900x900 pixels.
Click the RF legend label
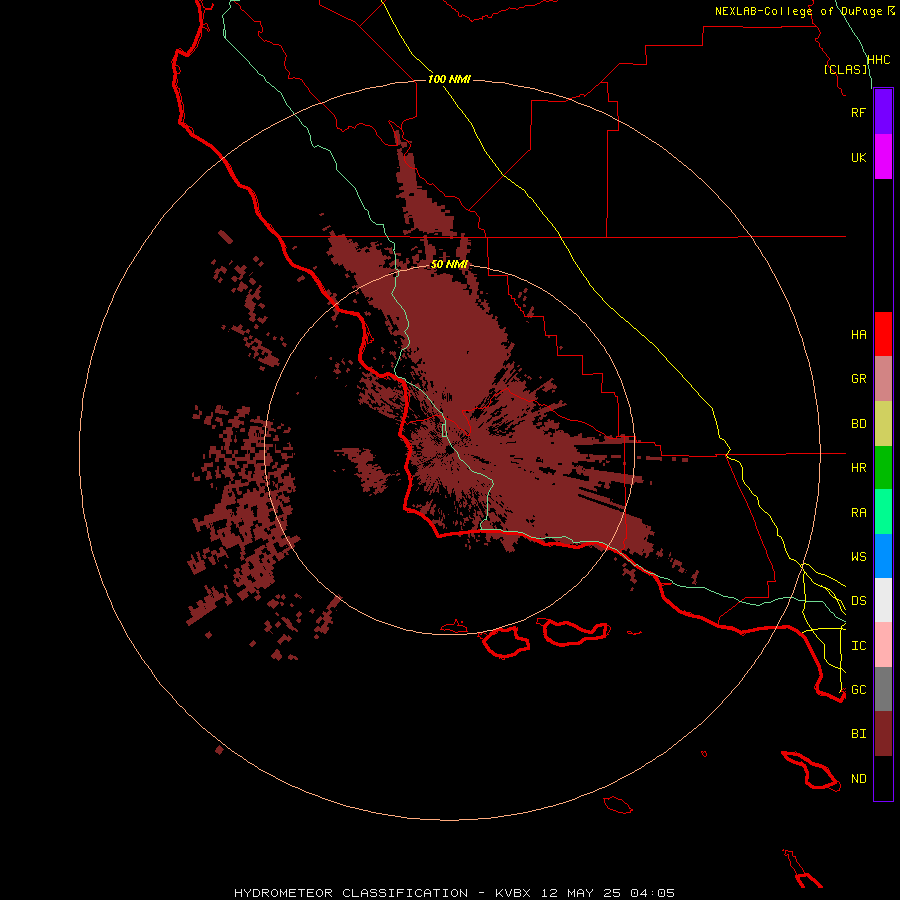(858, 112)
